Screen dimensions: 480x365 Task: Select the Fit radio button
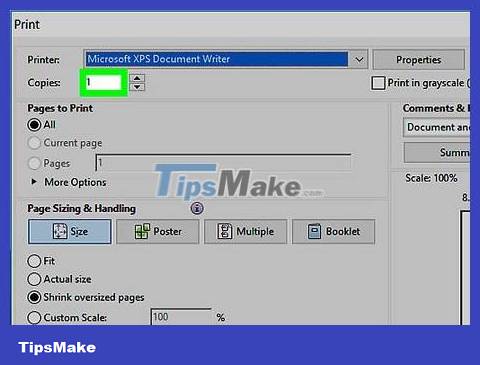34,261
